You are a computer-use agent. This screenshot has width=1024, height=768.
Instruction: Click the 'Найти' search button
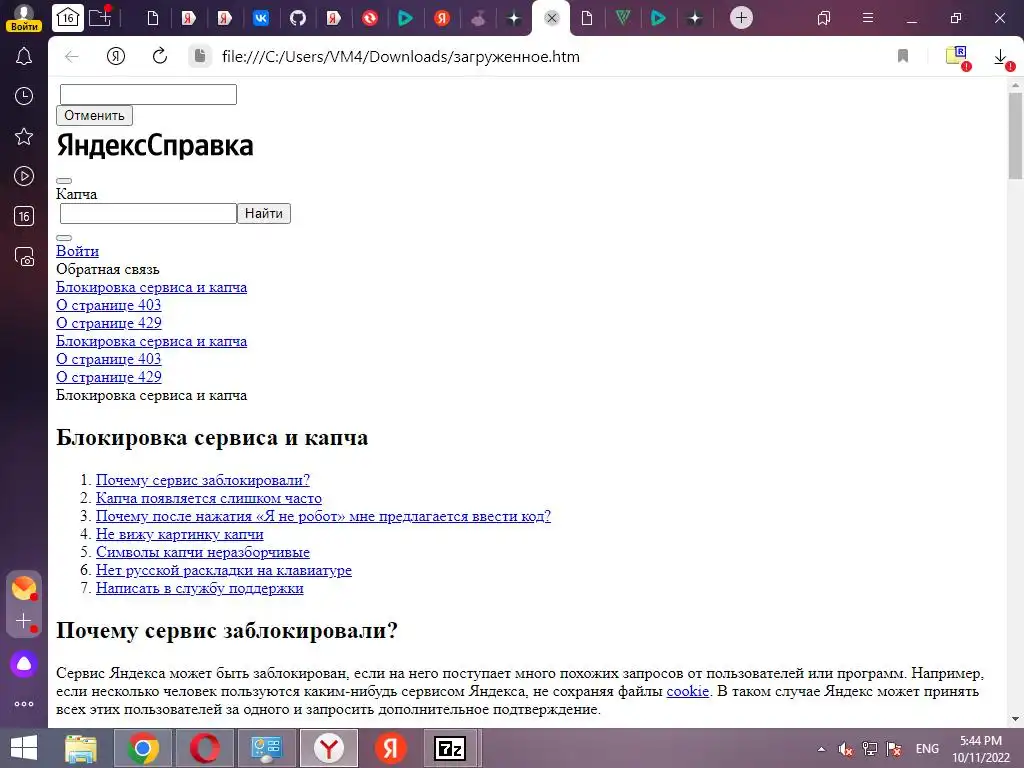(x=264, y=214)
